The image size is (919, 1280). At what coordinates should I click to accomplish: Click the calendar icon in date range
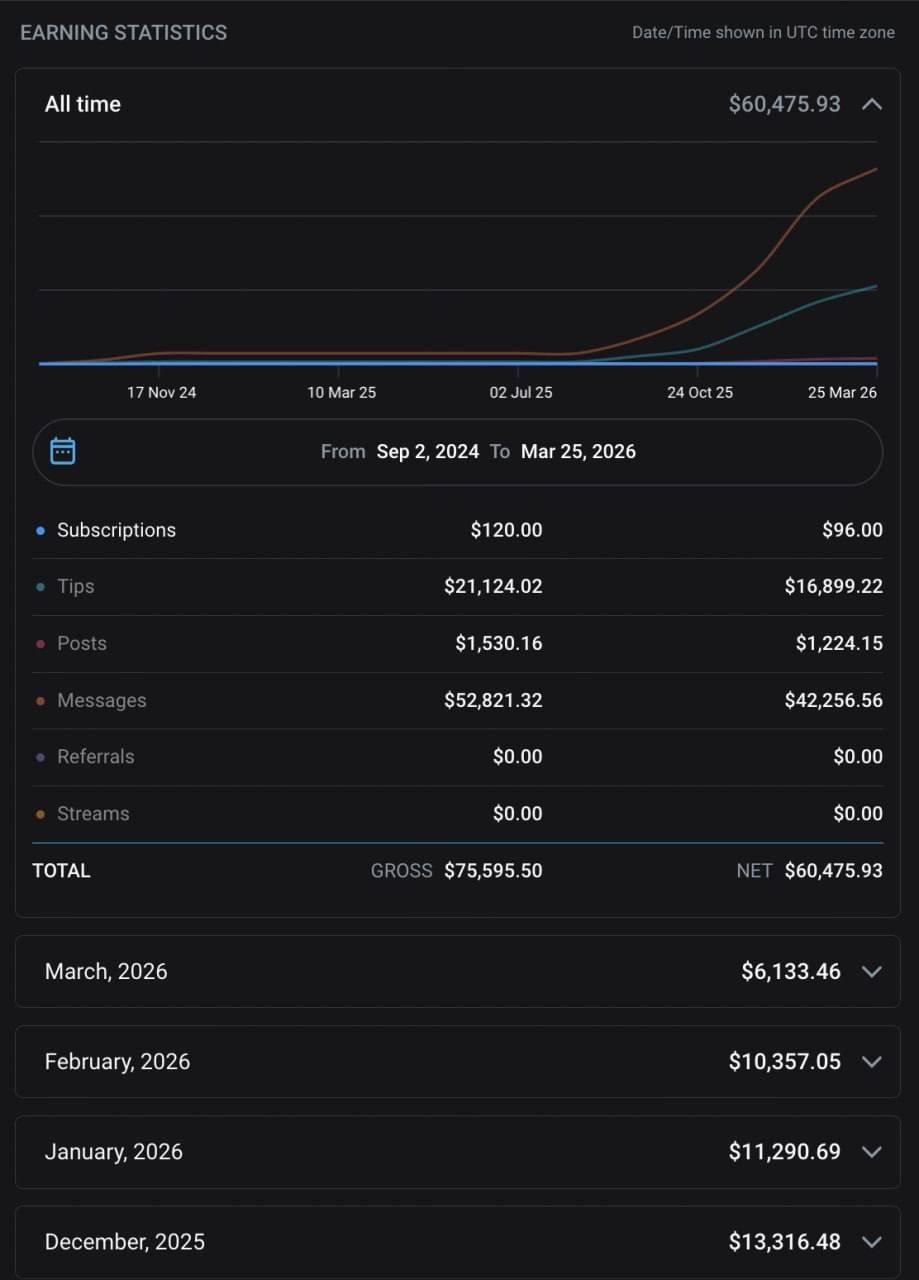coord(63,451)
